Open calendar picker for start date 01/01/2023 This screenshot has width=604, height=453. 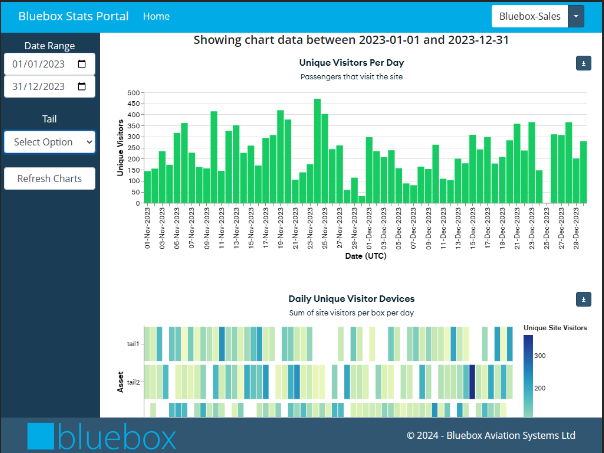point(82,64)
